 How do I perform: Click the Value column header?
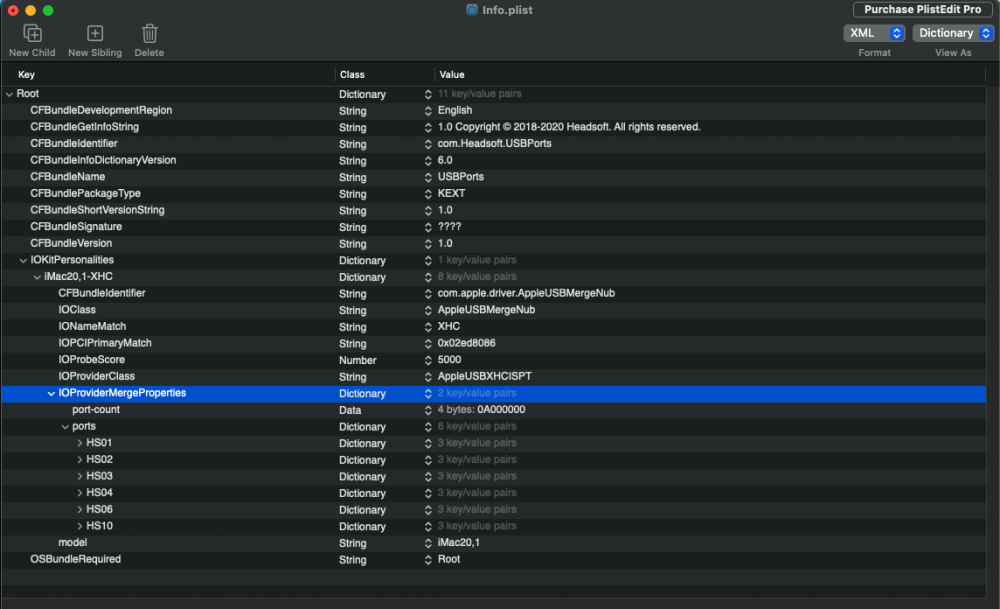452,75
